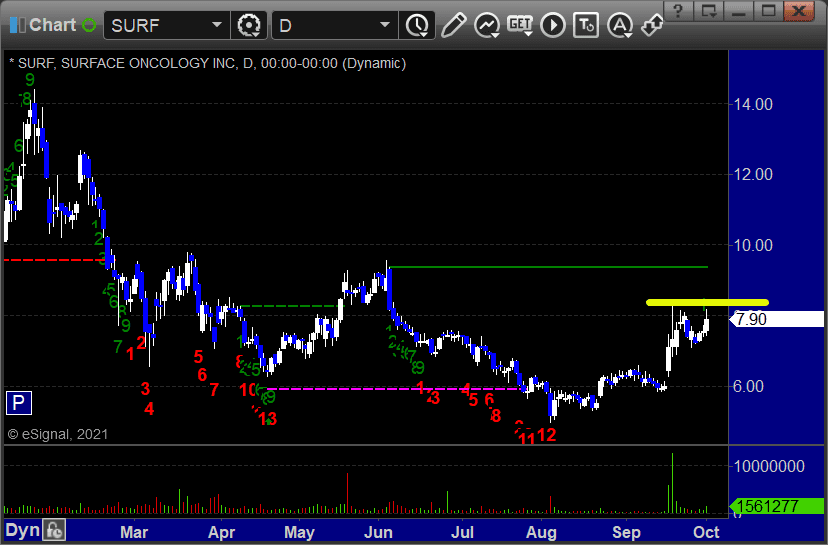Click the red 13 count label near April

coord(268,419)
